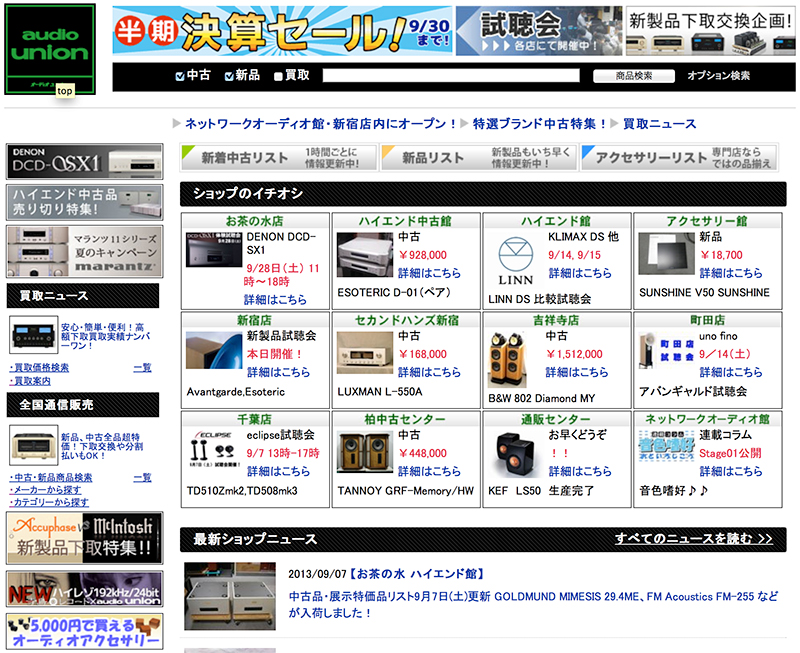The height and width of the screenshot is (653, 800).
Task: Click the gold amplifier thumbnail under 全国通信販売
Action: click(x=34, y=445)
